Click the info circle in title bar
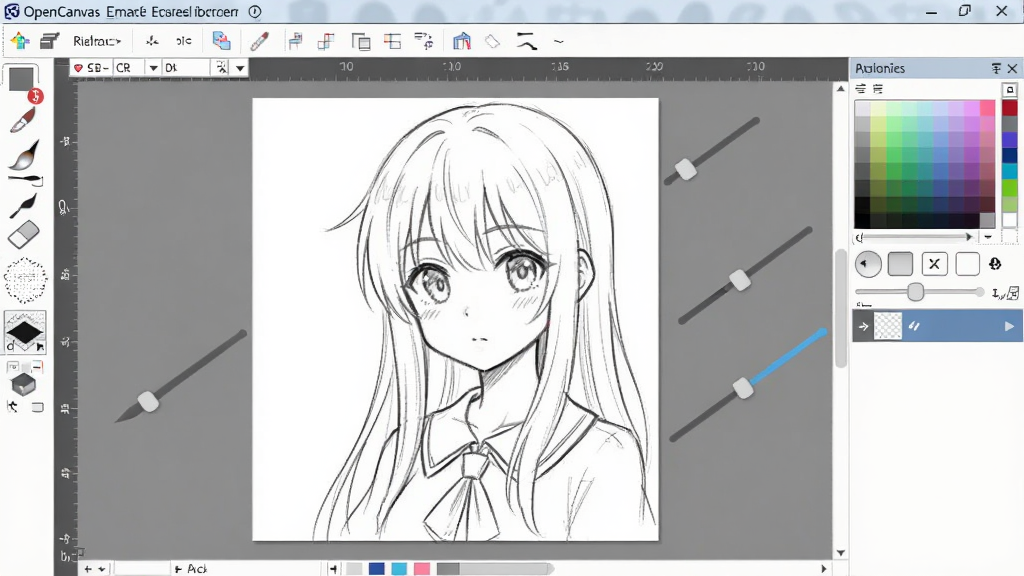This screenshot has width=1024, height=576. coord(255,12)
